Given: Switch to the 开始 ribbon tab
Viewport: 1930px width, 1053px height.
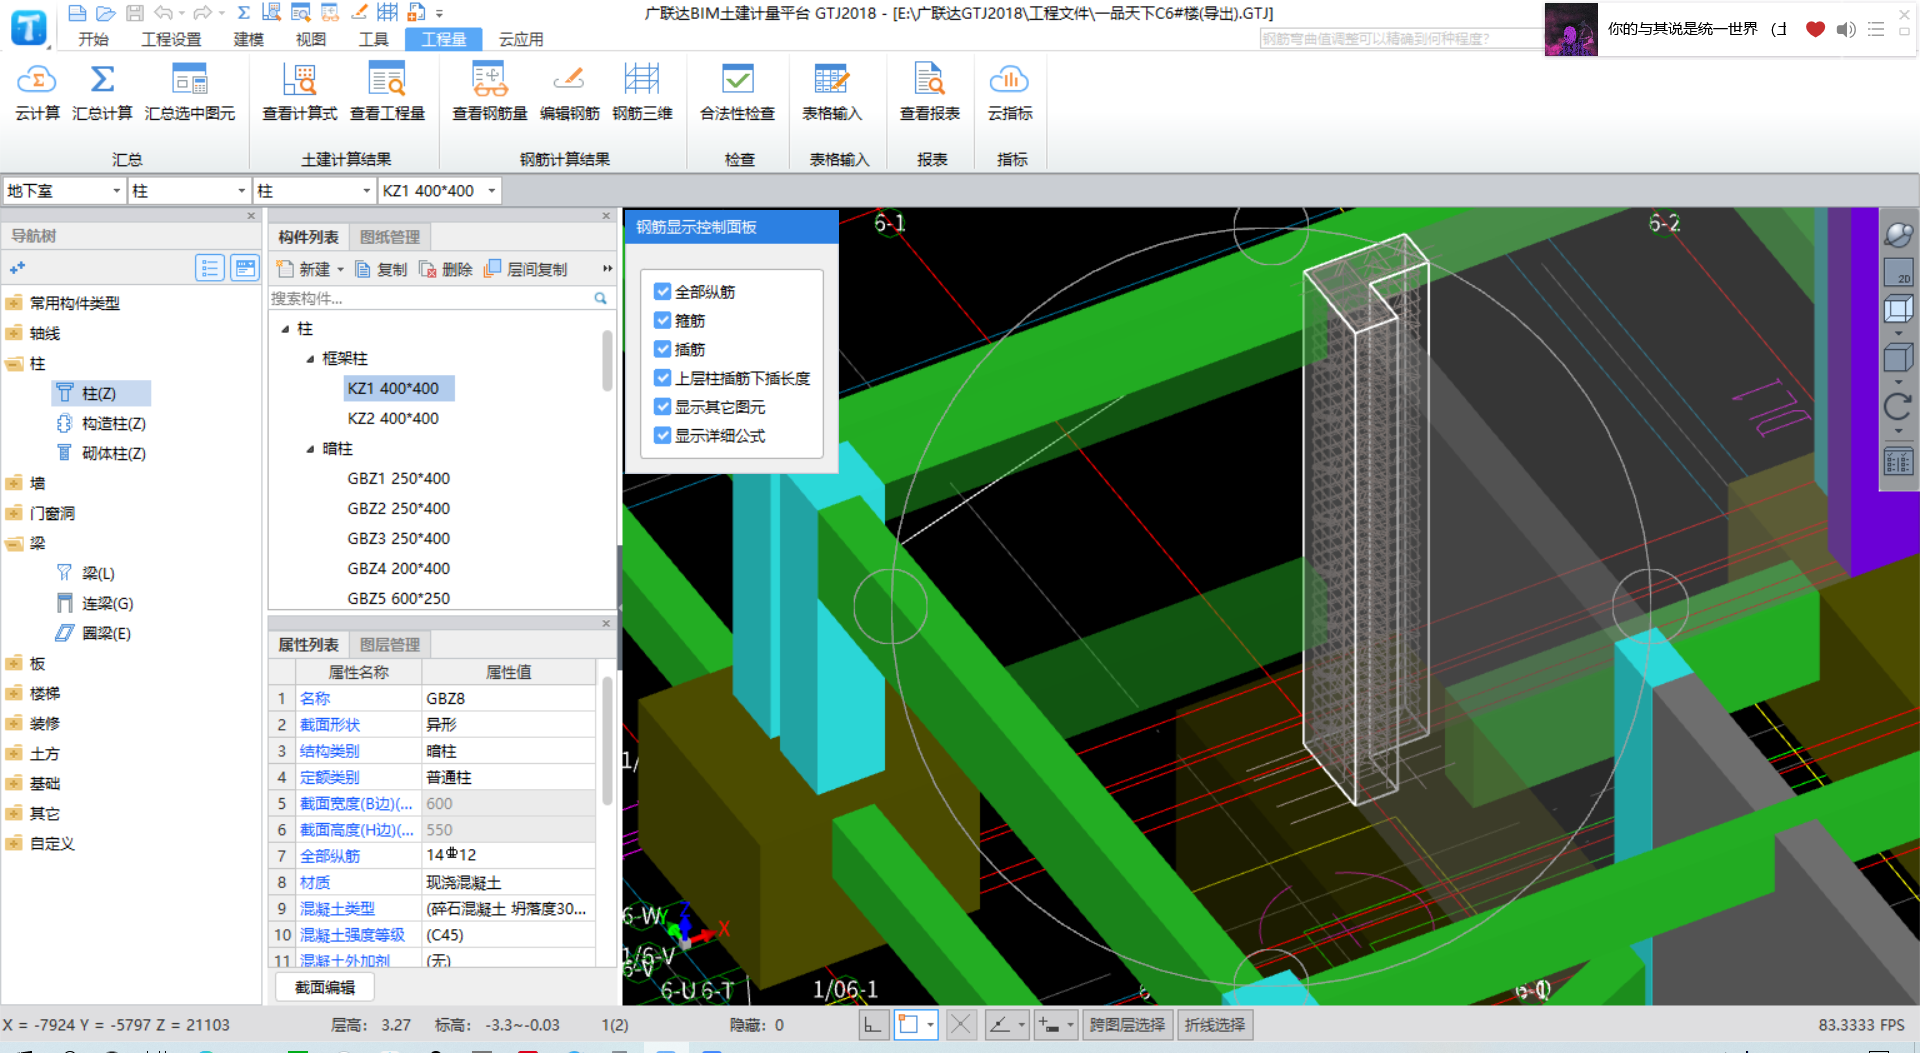Looking at the screenshot, I should 94,39.
